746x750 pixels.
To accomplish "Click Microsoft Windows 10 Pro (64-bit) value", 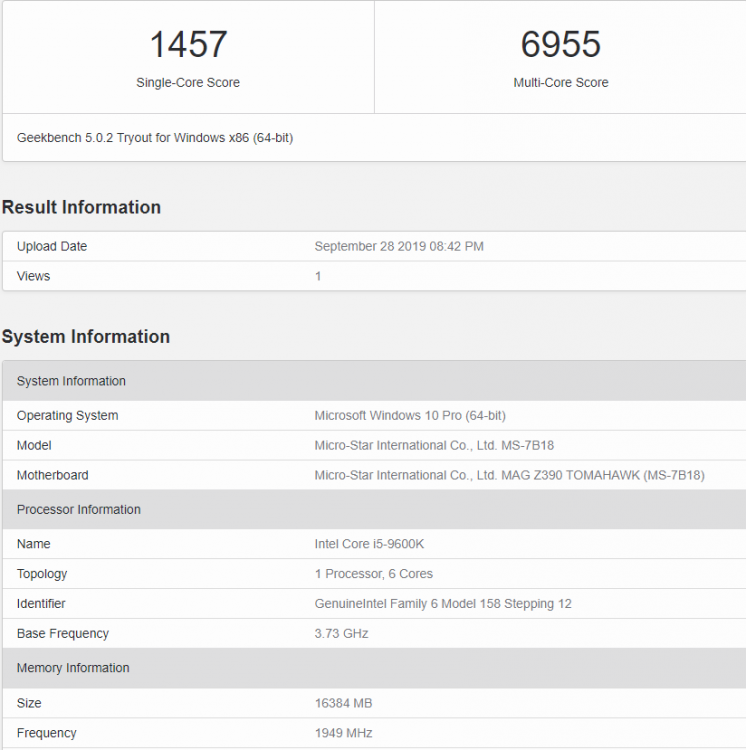I will 410,415.
